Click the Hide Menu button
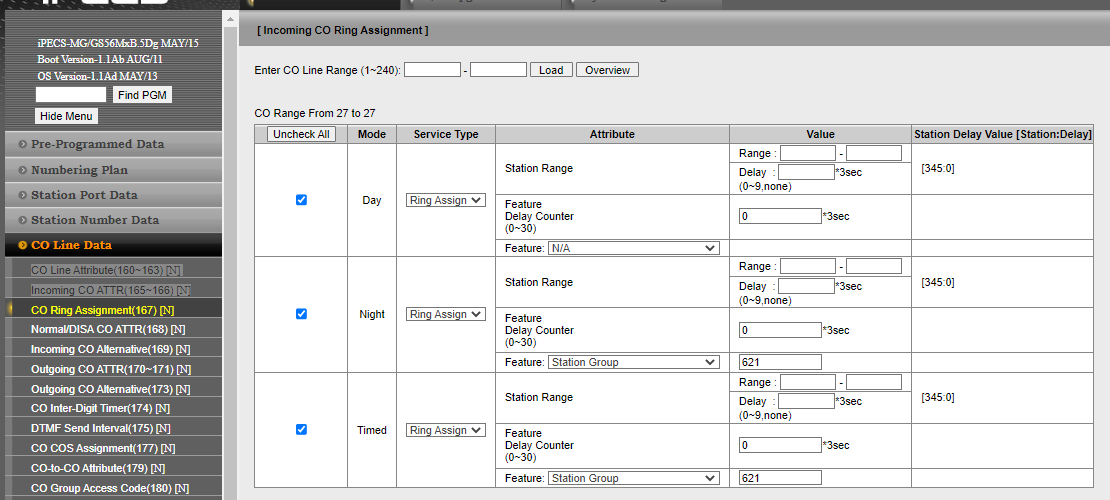The image size is (1110, 500). click(x=67, y=116)
